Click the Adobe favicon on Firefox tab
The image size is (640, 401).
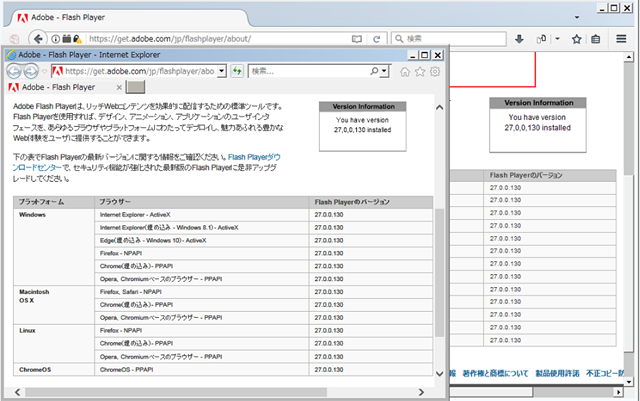[x=23, y=18]
